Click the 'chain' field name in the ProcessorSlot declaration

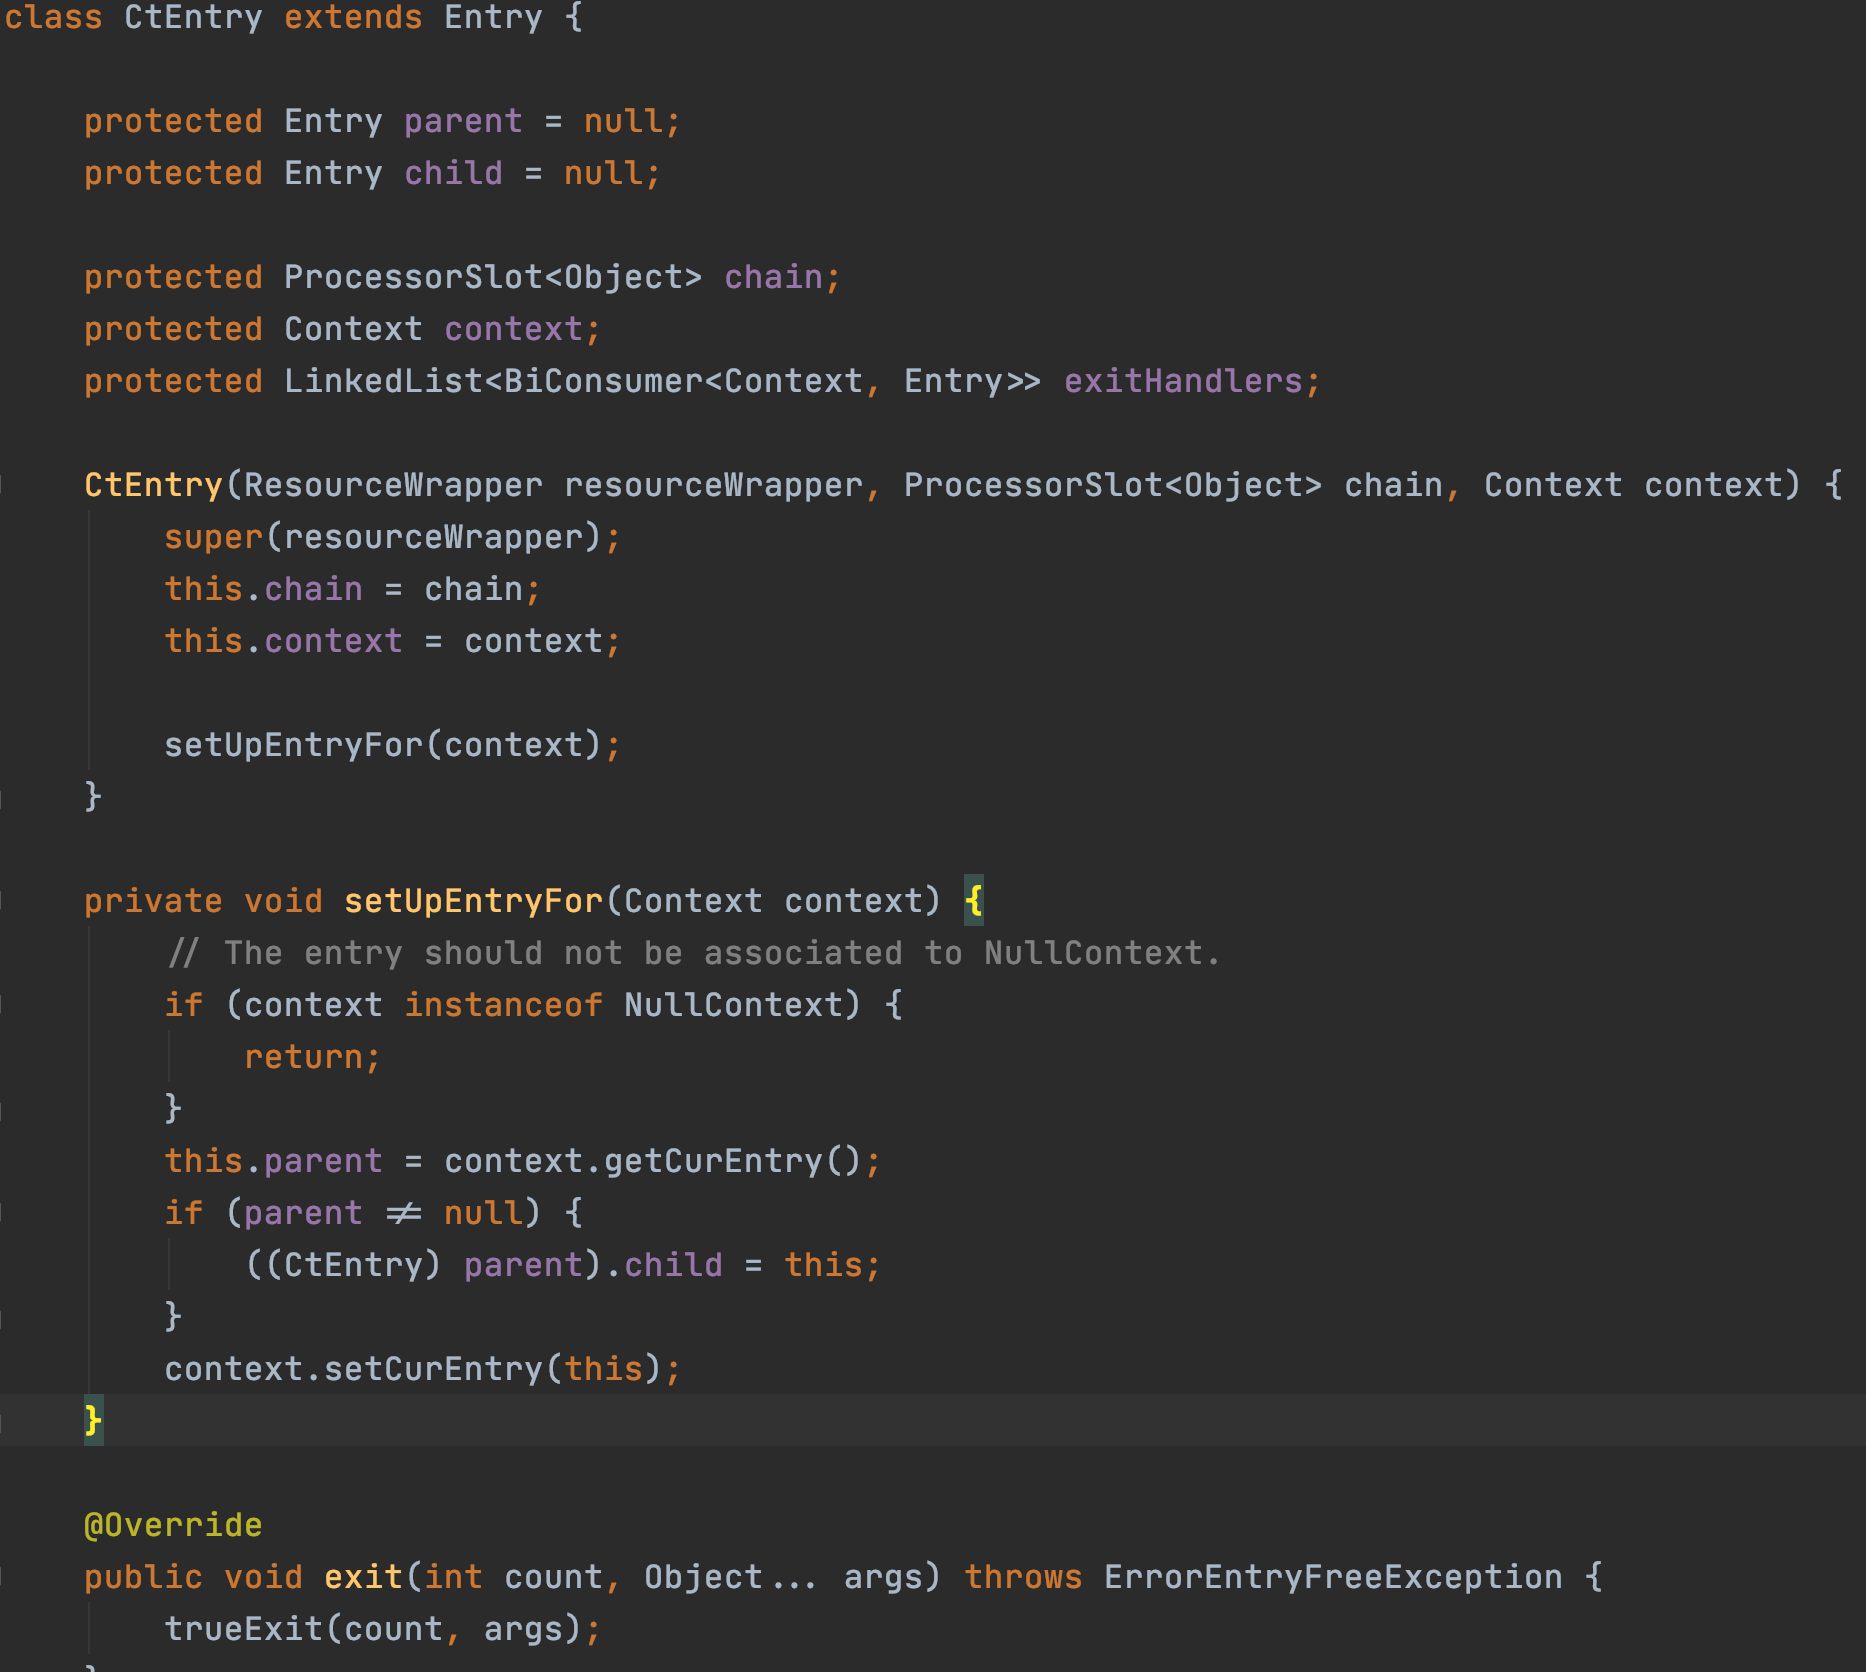[773, 278]
